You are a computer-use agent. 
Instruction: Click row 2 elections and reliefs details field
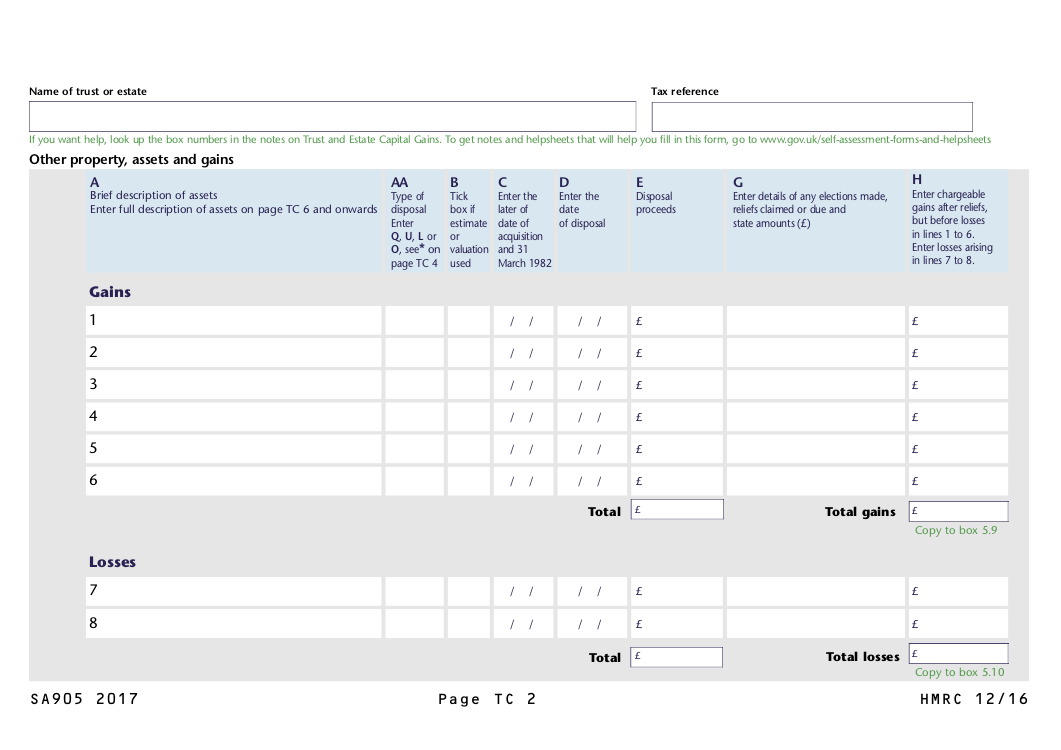(x=815, y=353)
